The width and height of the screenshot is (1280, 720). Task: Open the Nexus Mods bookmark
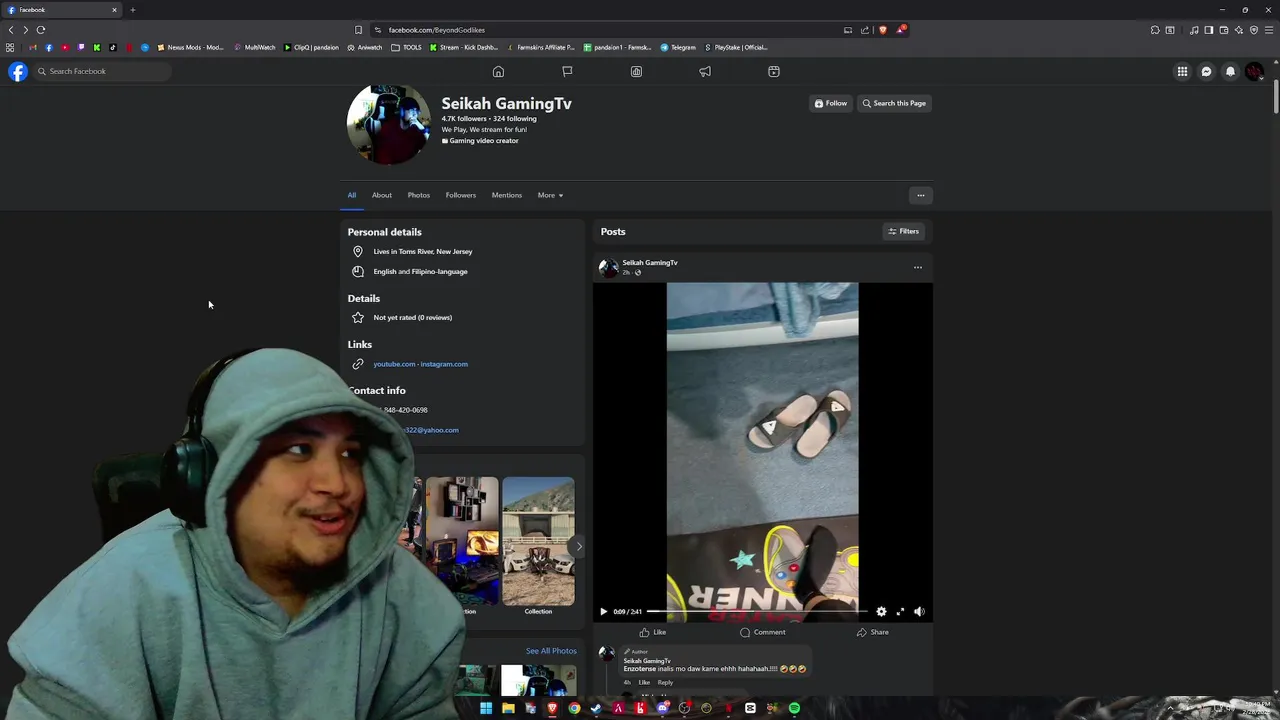pos(190,47)
